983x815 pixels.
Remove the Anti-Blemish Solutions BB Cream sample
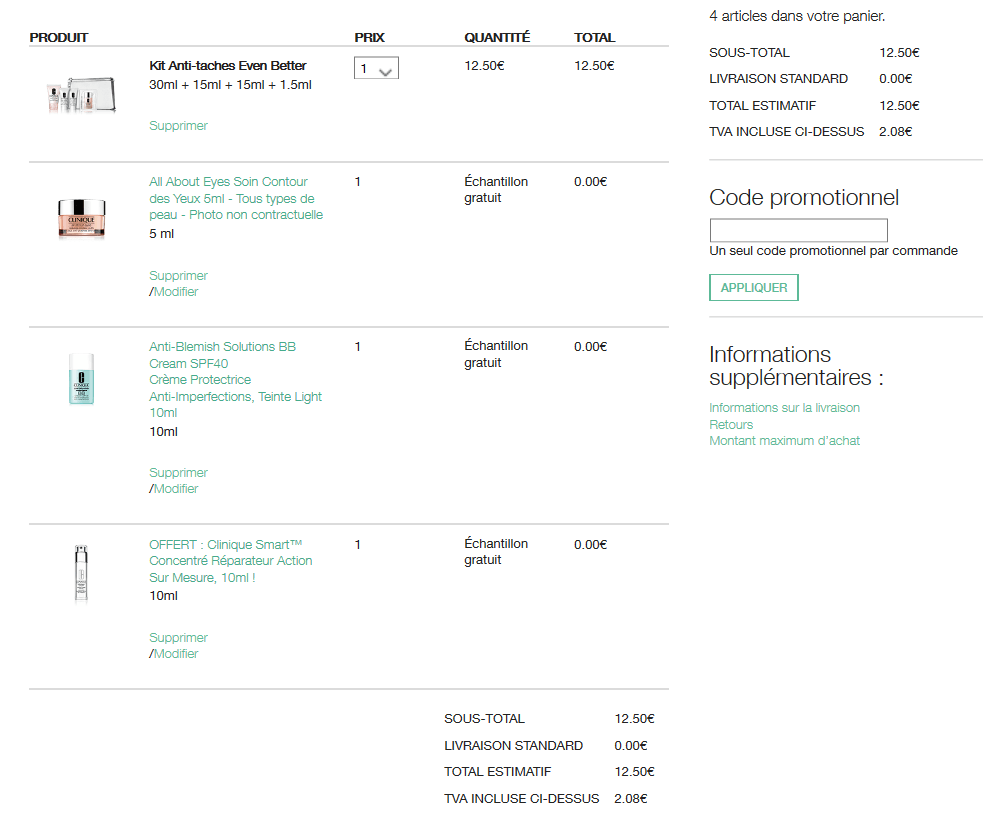pyautogui.click(x=178, y=473)
